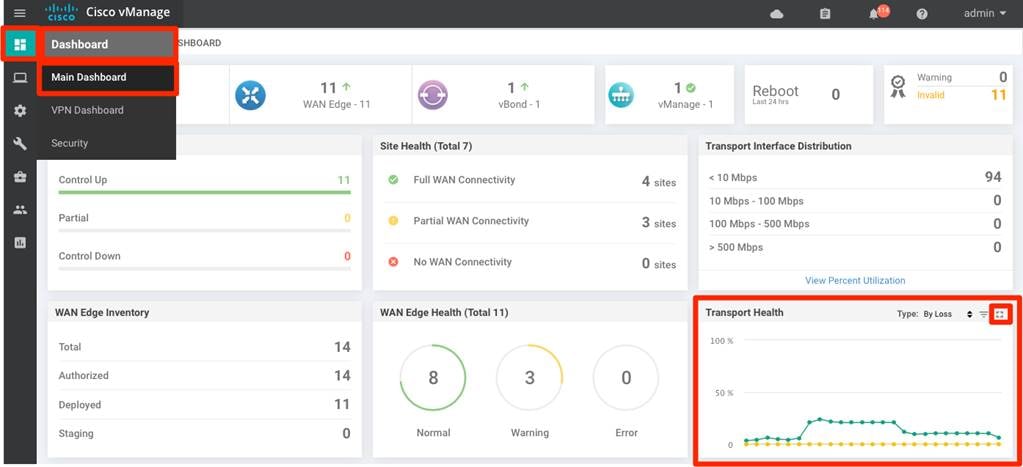Open the admin user dropdown
1023x467 pixels.
(985, 13)
